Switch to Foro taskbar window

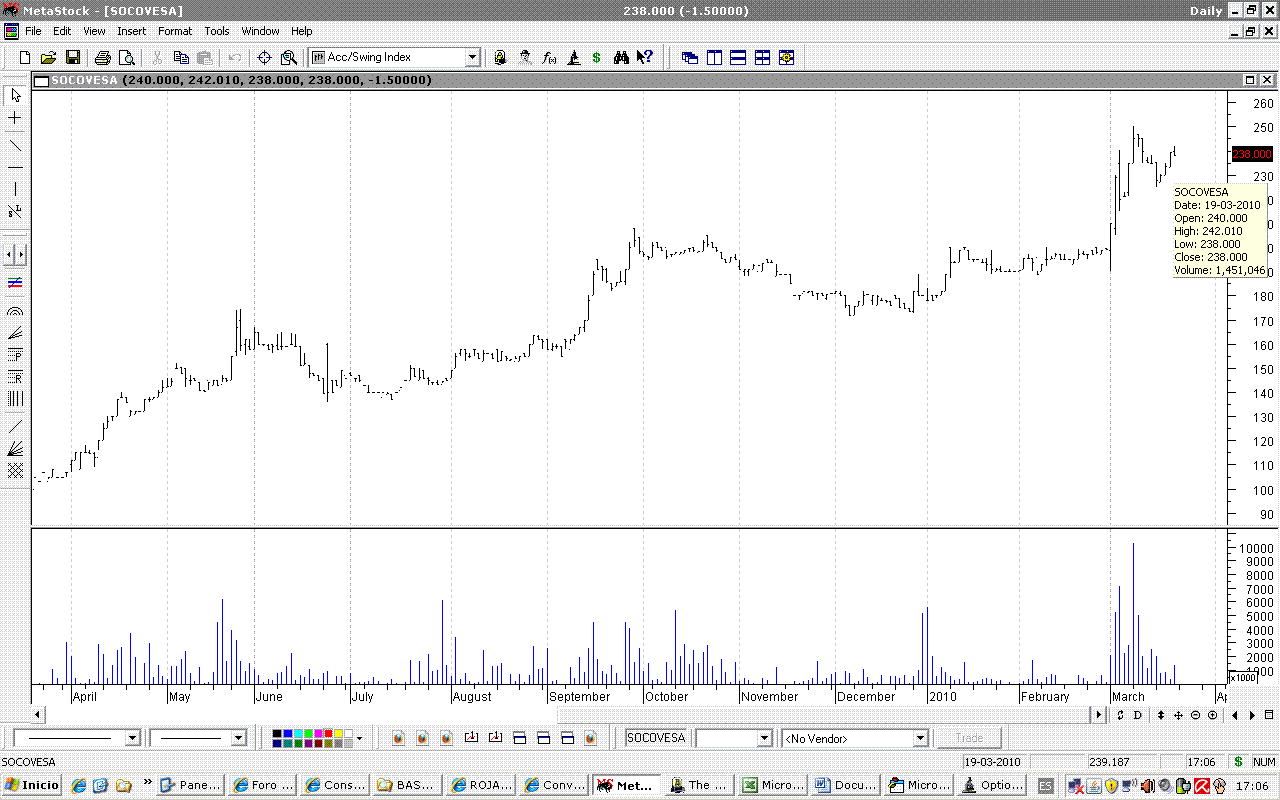tap(263, 785)
